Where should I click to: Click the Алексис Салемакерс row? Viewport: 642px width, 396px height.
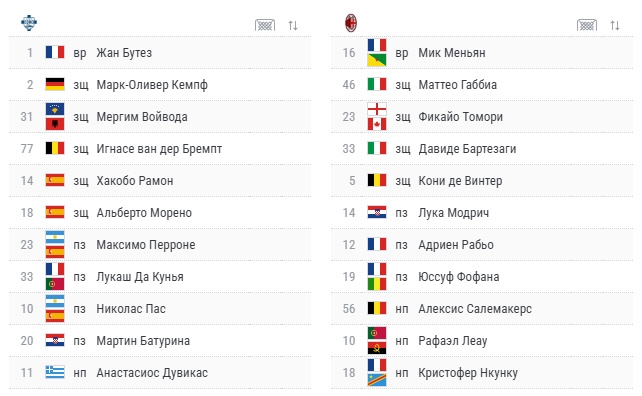point(482,308)
